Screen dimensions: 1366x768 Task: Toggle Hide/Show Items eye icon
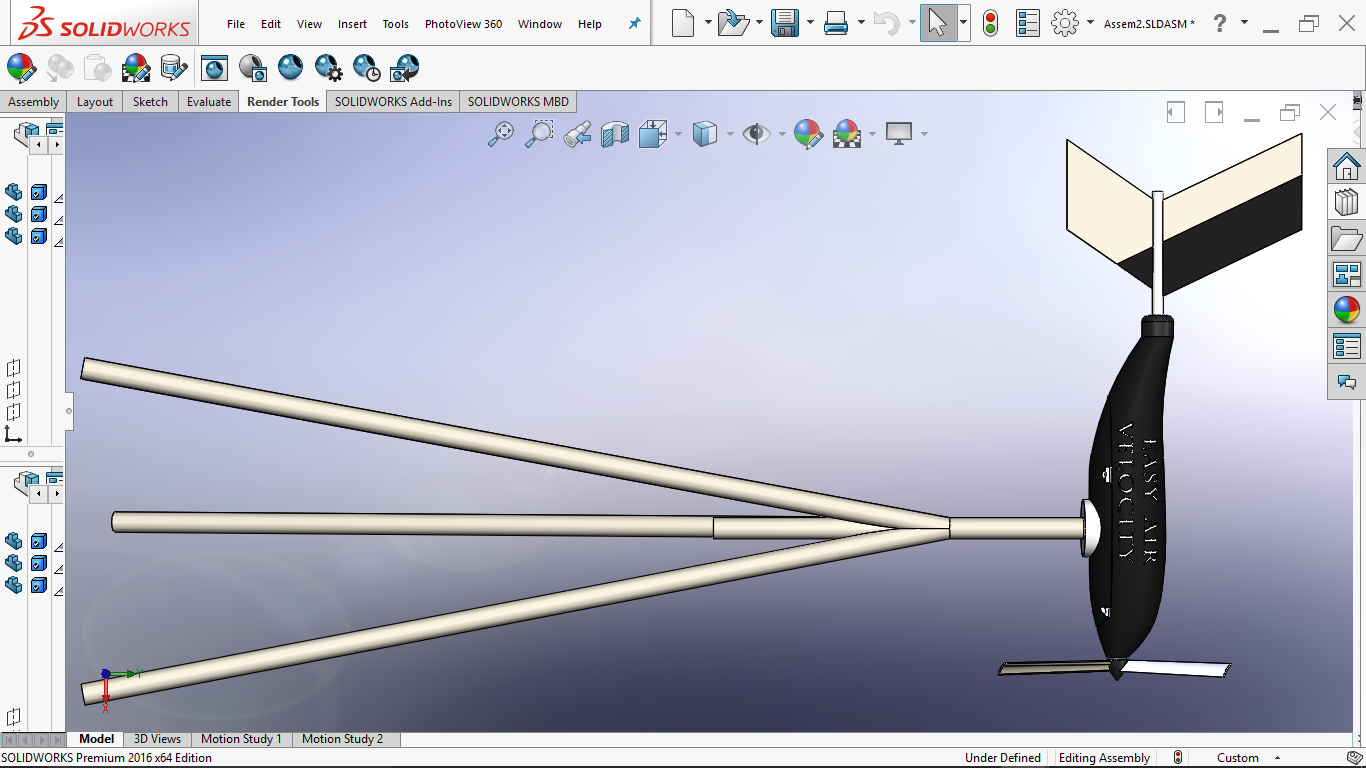(756, 133)
